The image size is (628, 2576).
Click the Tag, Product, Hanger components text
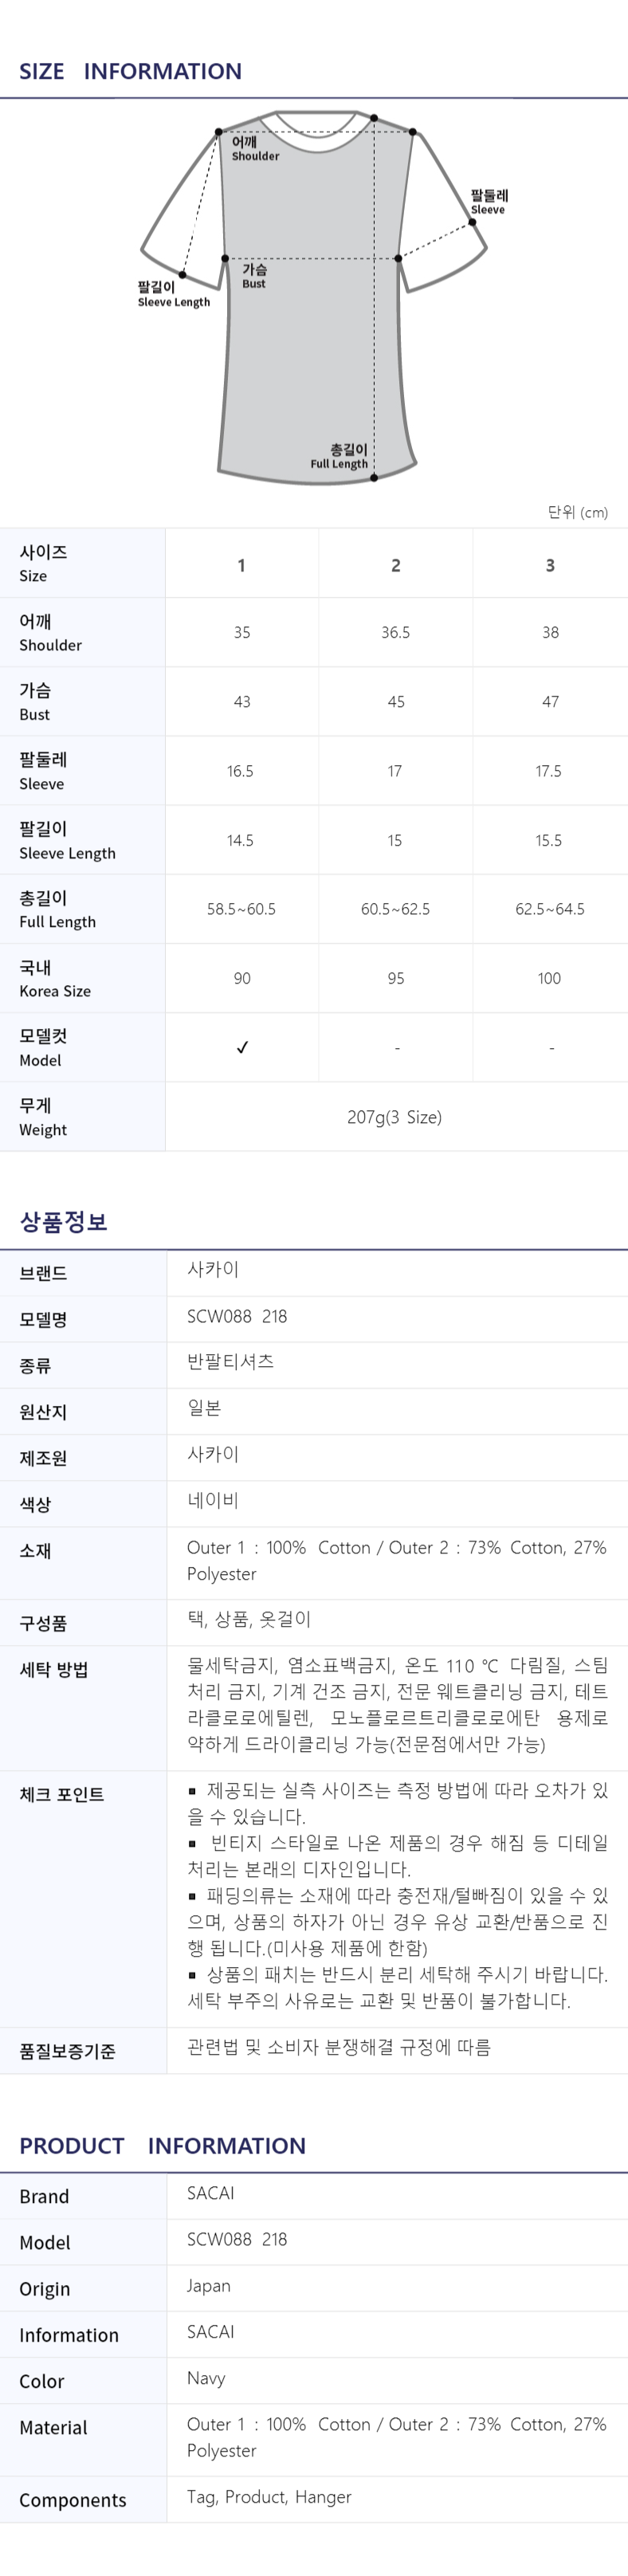click(269, 2497)
